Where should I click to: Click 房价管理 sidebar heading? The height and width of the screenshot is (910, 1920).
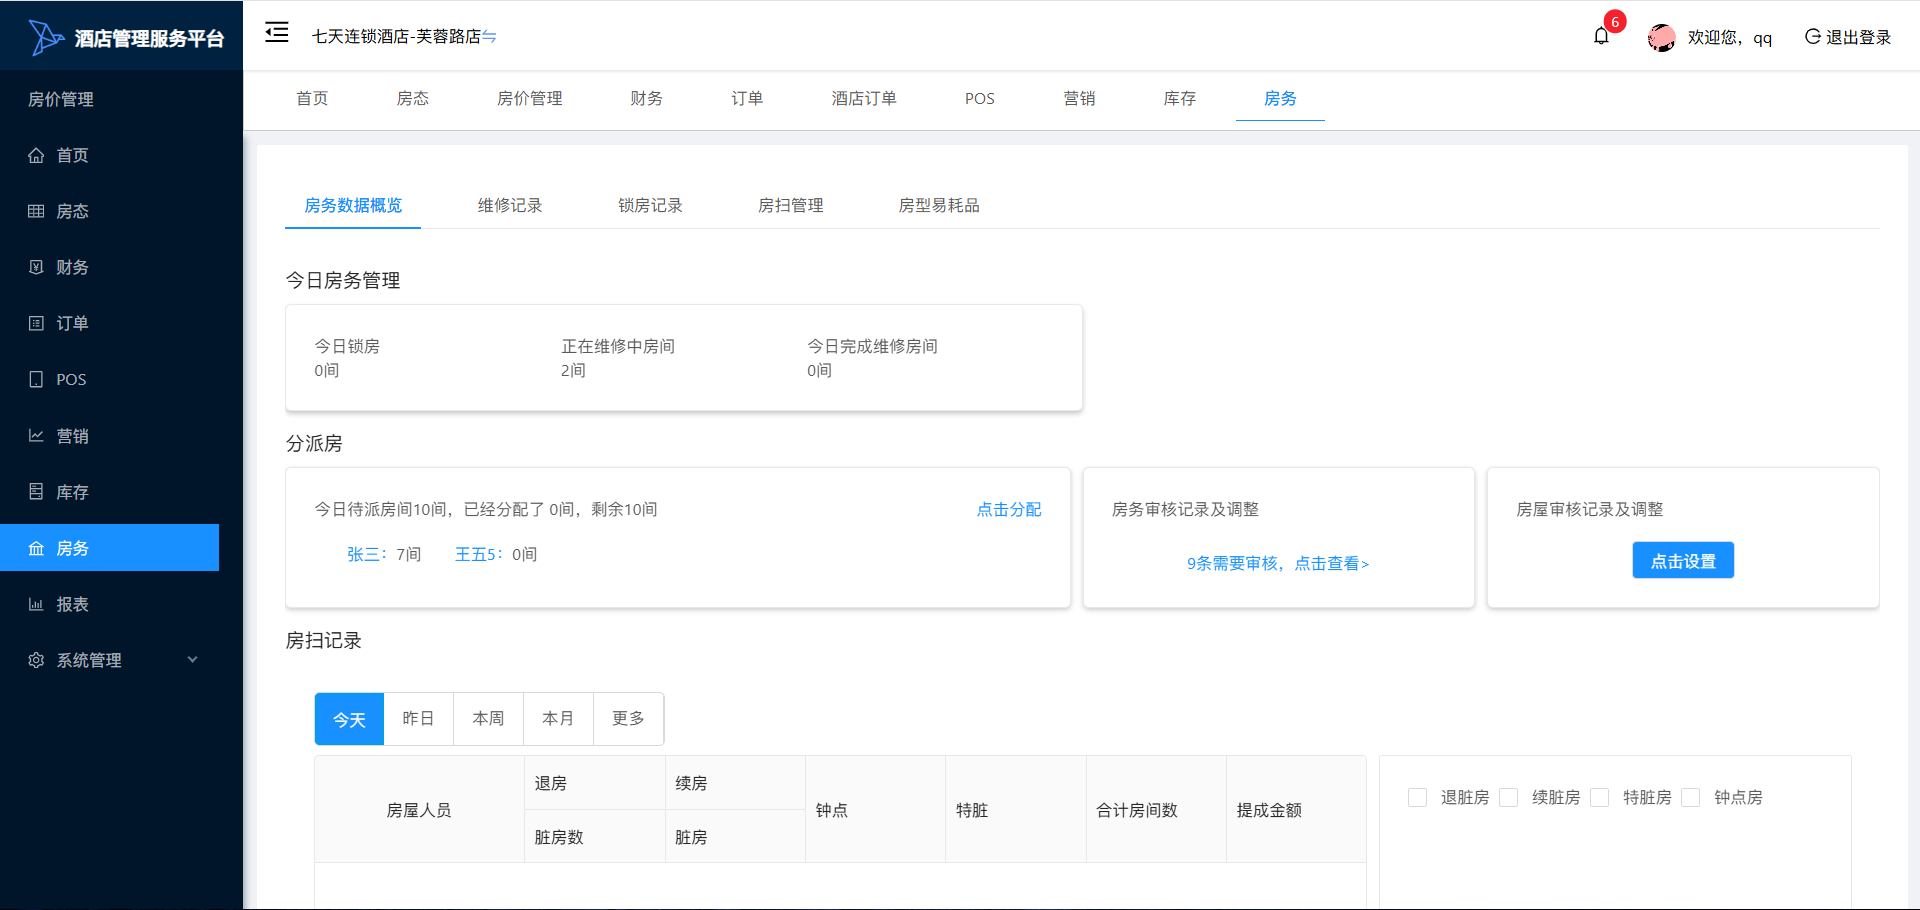click(x=61, y=99)
